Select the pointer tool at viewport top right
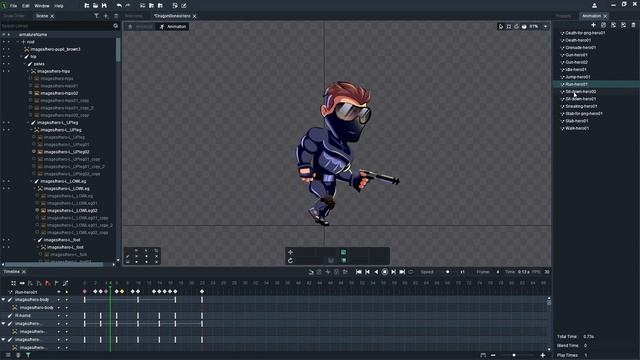The height and width of the screenshot is (360, 640). tap(500, 27)
